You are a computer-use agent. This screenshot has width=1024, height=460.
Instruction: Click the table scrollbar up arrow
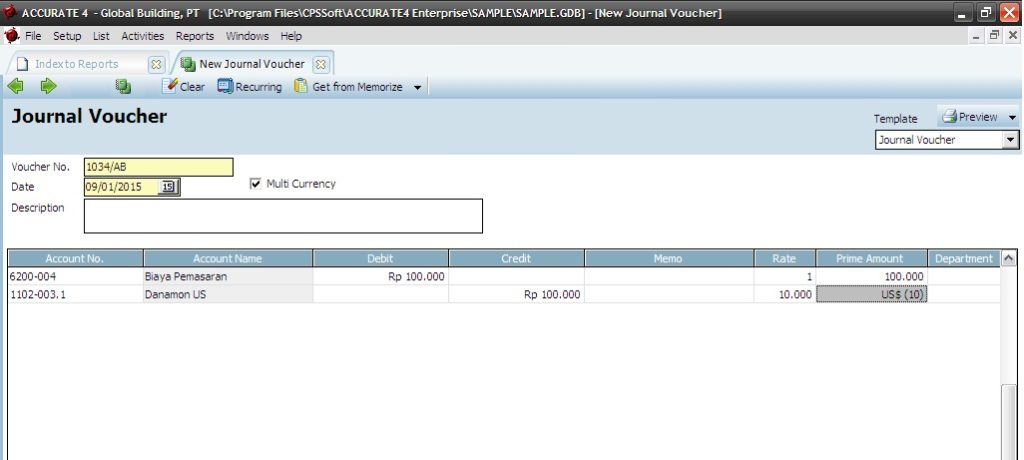point(1008,257)
